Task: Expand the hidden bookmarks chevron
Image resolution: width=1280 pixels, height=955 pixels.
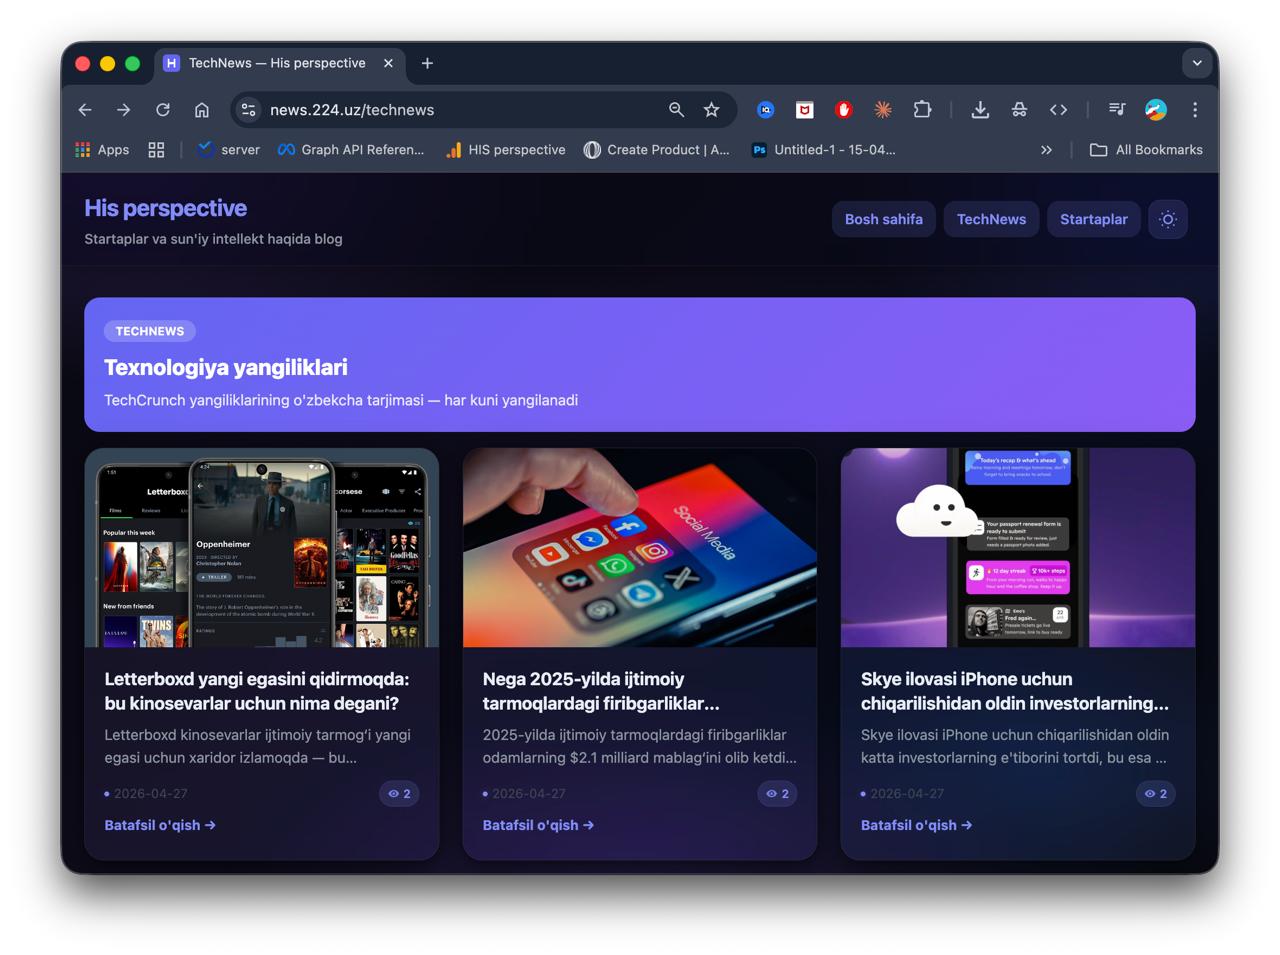Action: (1046, 150)
